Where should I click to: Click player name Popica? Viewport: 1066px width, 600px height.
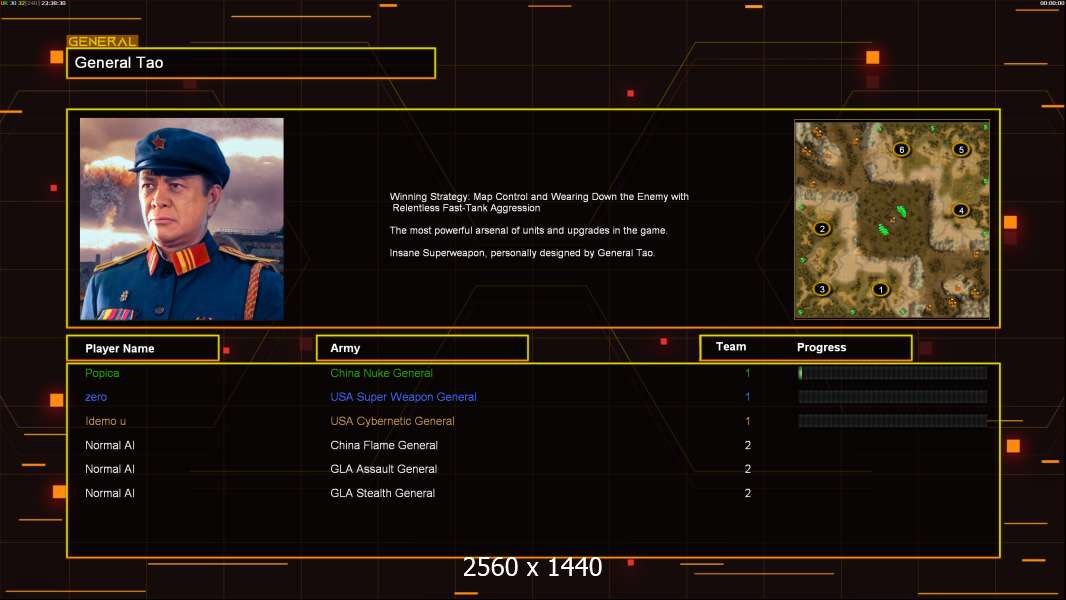pyautogui.click(x=102, y=373)
